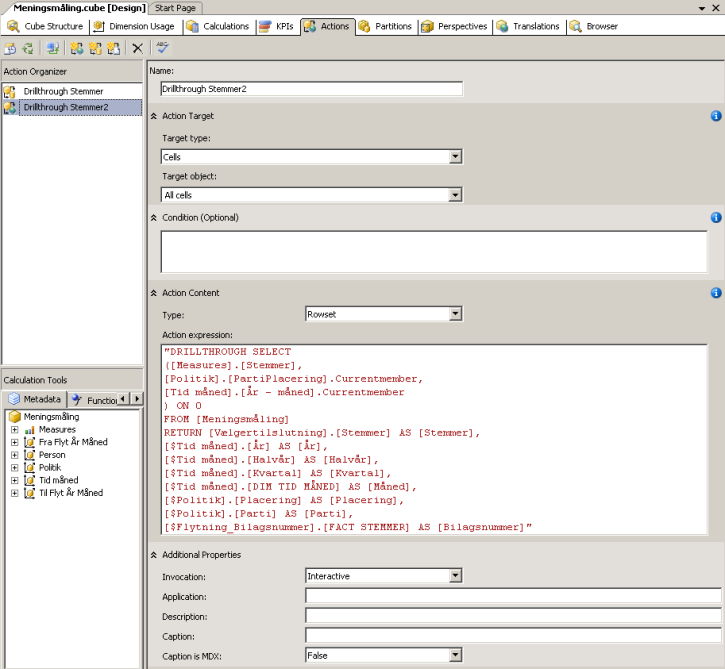Go to the Calculations tab

click(218, 26)
